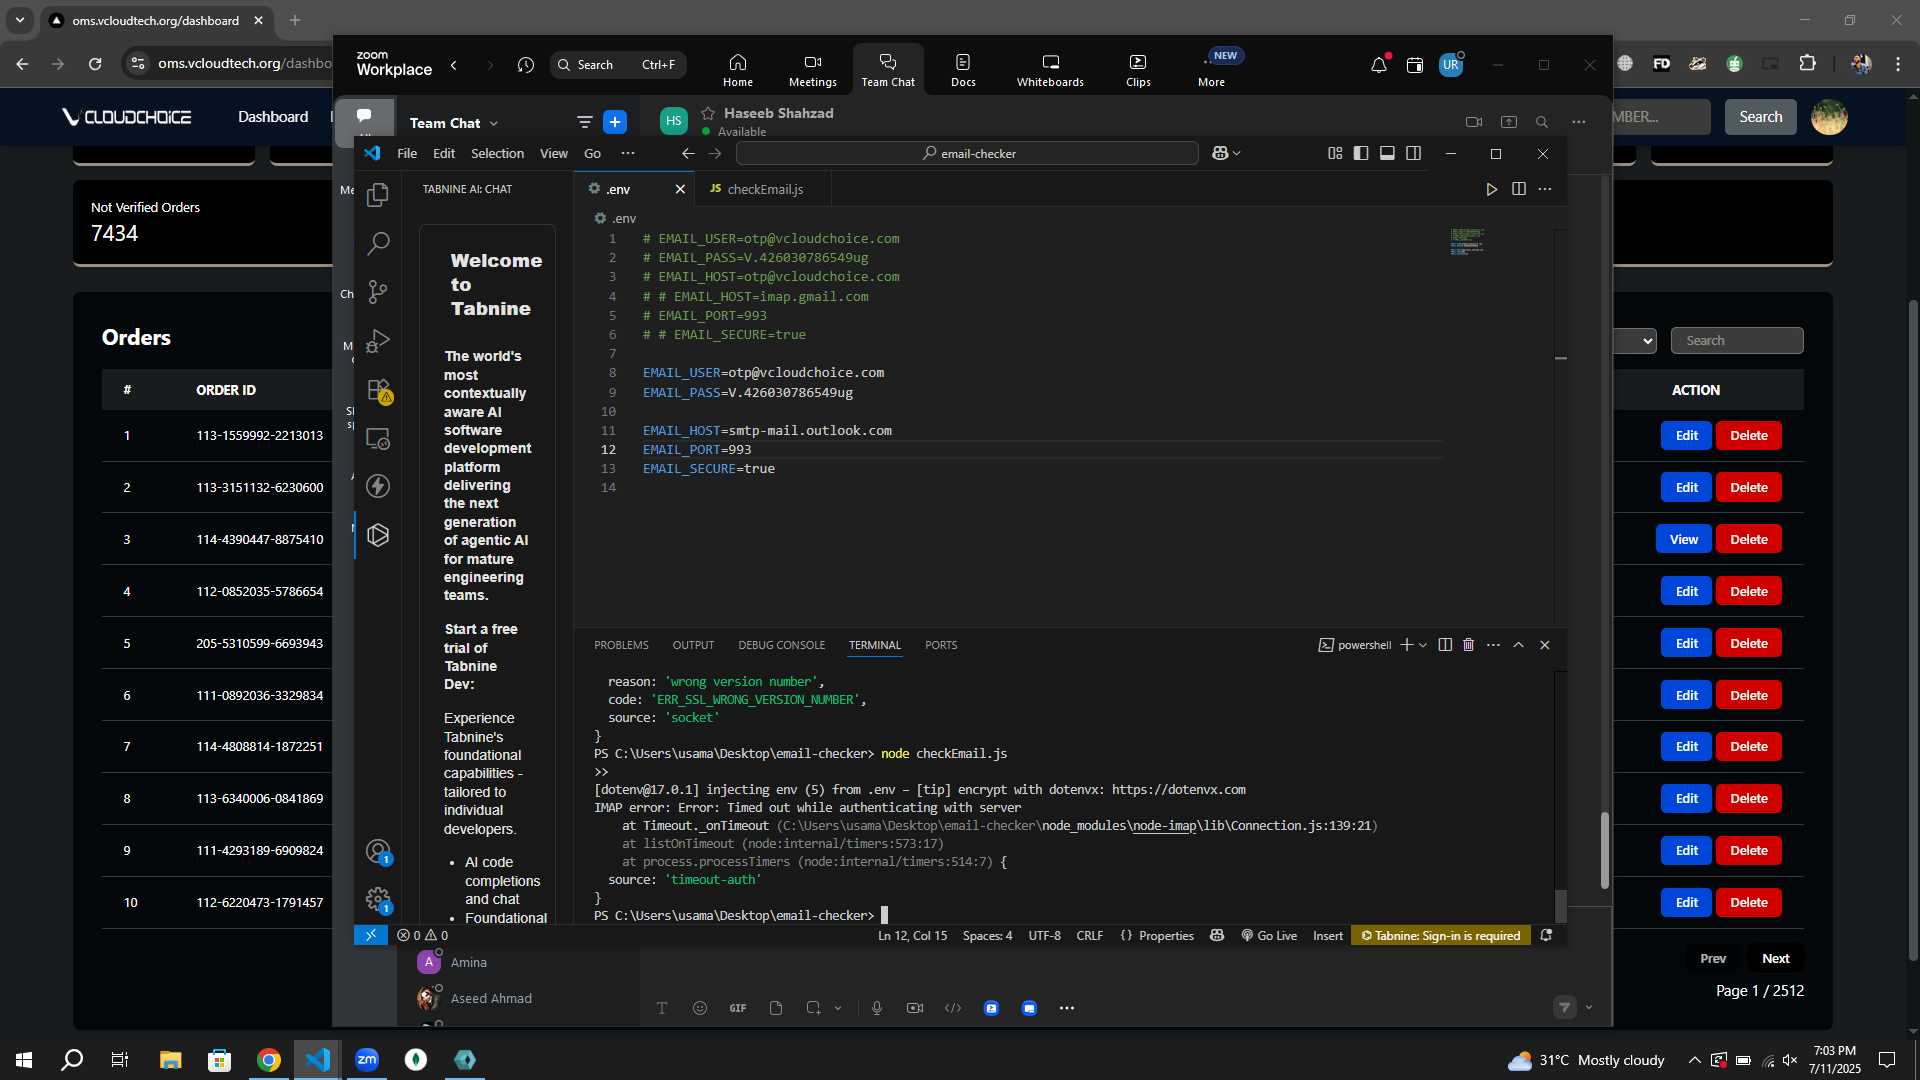The height and width of the screenshot is (1080, 1920).
Task: Toggle the Insert mode status item
Action: pos(1328,936)
